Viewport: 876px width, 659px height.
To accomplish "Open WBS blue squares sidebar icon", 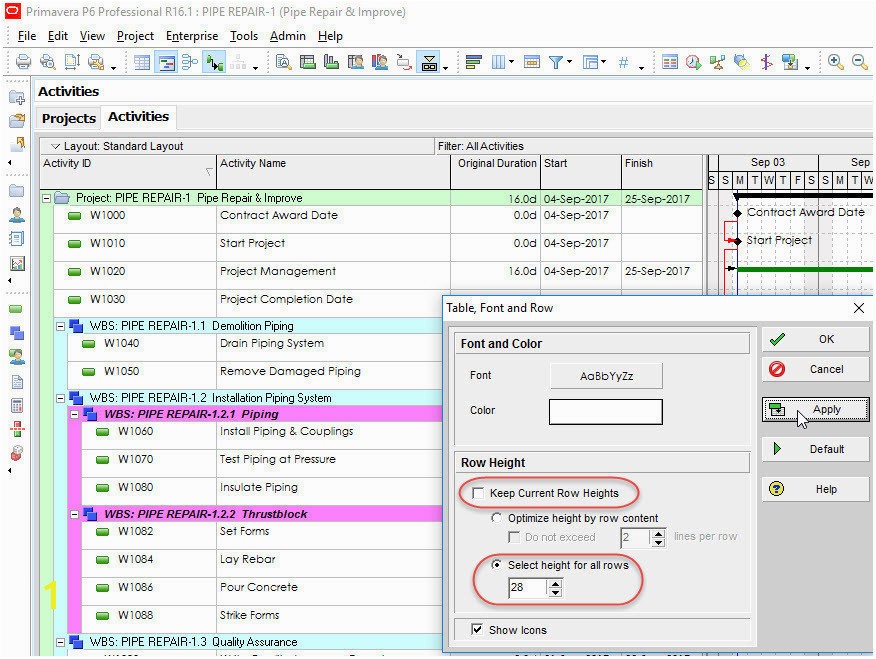I will pos(17,333).
